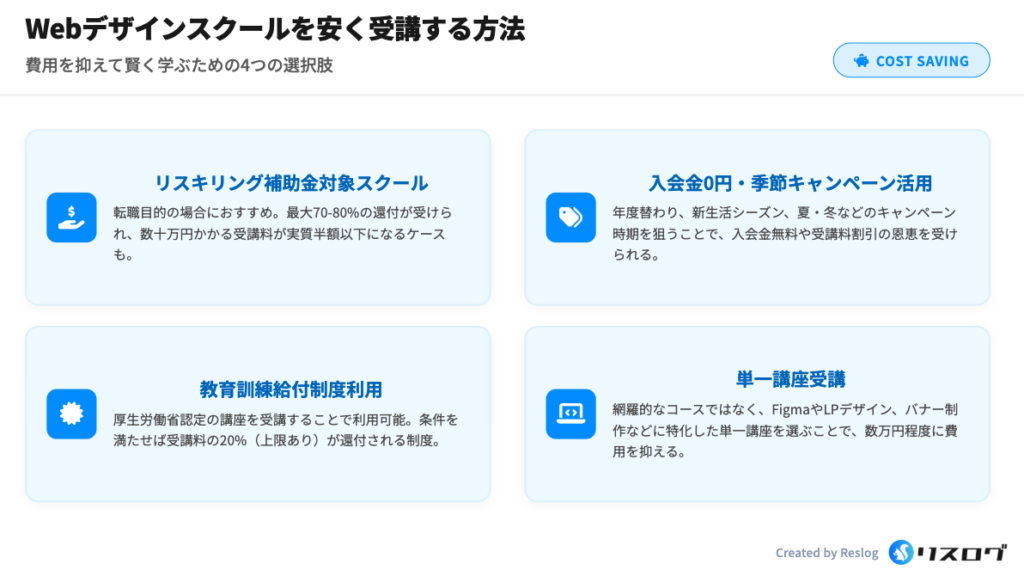Select the 単一講座受講 heading
This screenshot has width=1024, height=570.
tap(790, 380)
